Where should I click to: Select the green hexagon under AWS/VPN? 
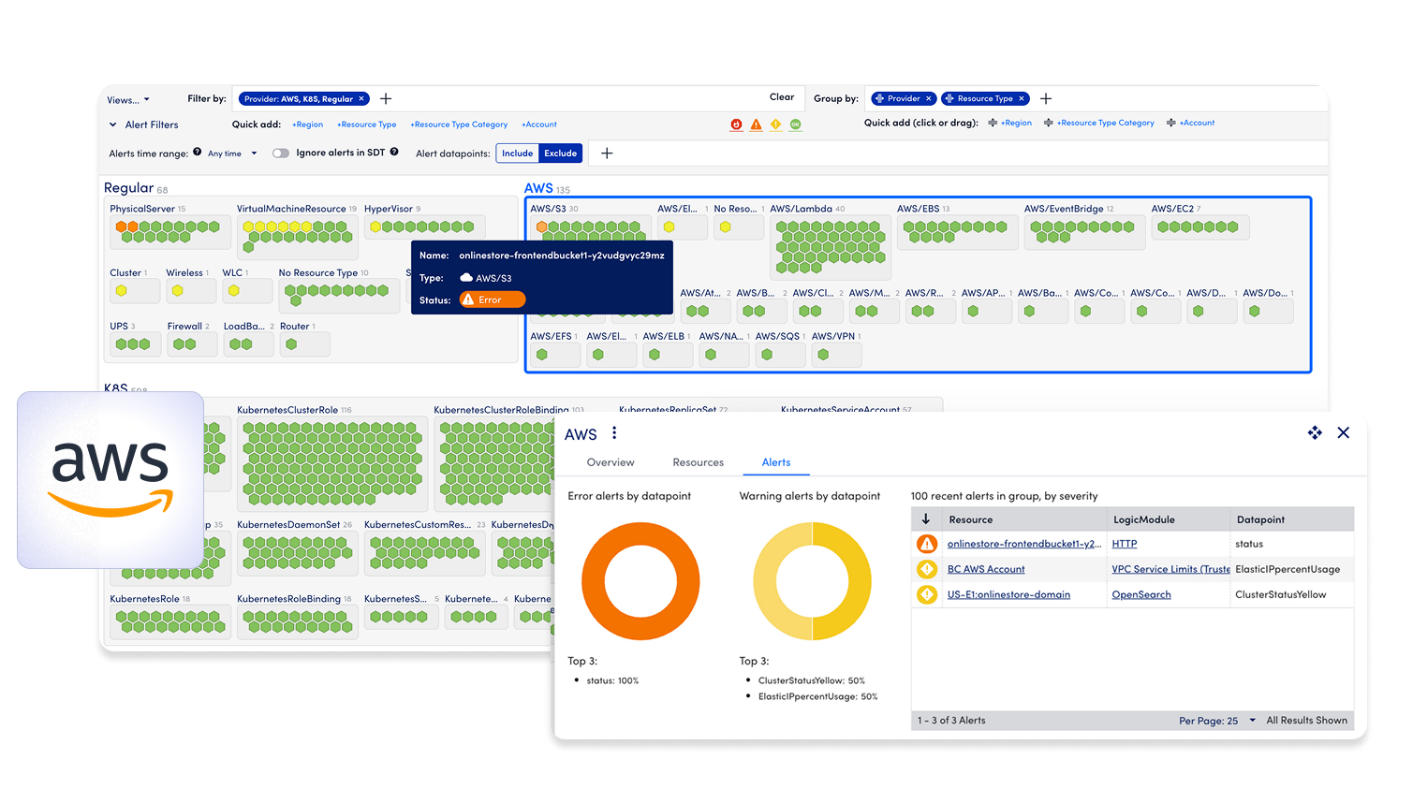(x=823, y=355)
